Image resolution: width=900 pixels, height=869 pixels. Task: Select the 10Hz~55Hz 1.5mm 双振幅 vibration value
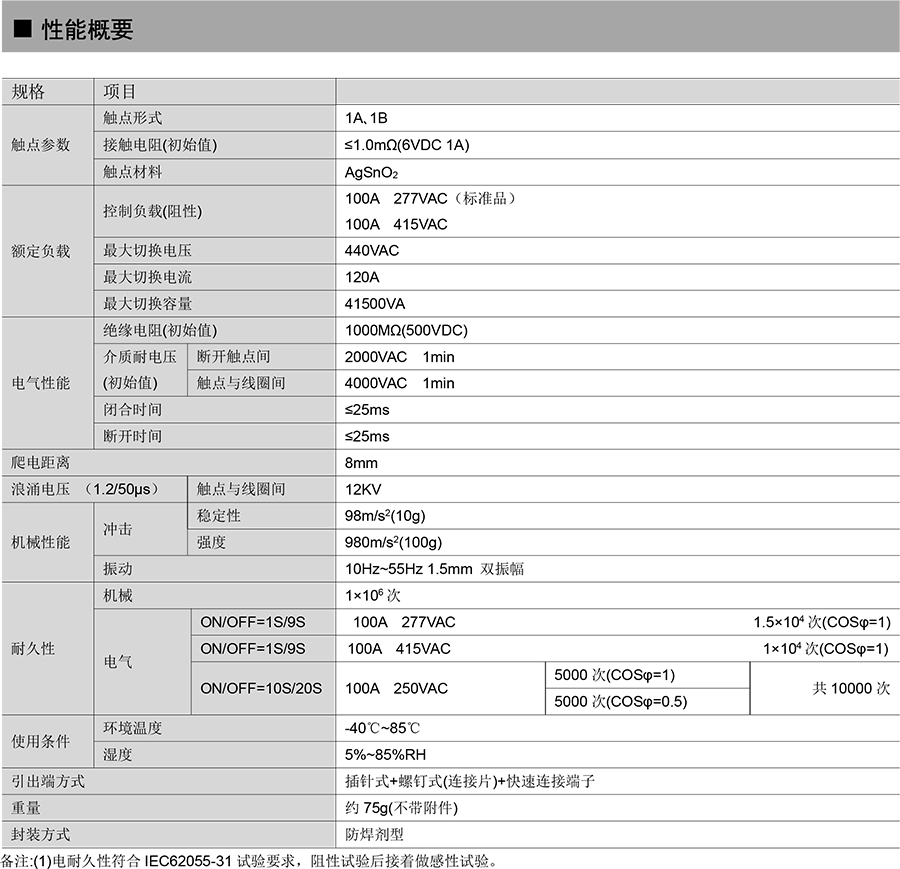pyautogui.click(x=434, y=569)
